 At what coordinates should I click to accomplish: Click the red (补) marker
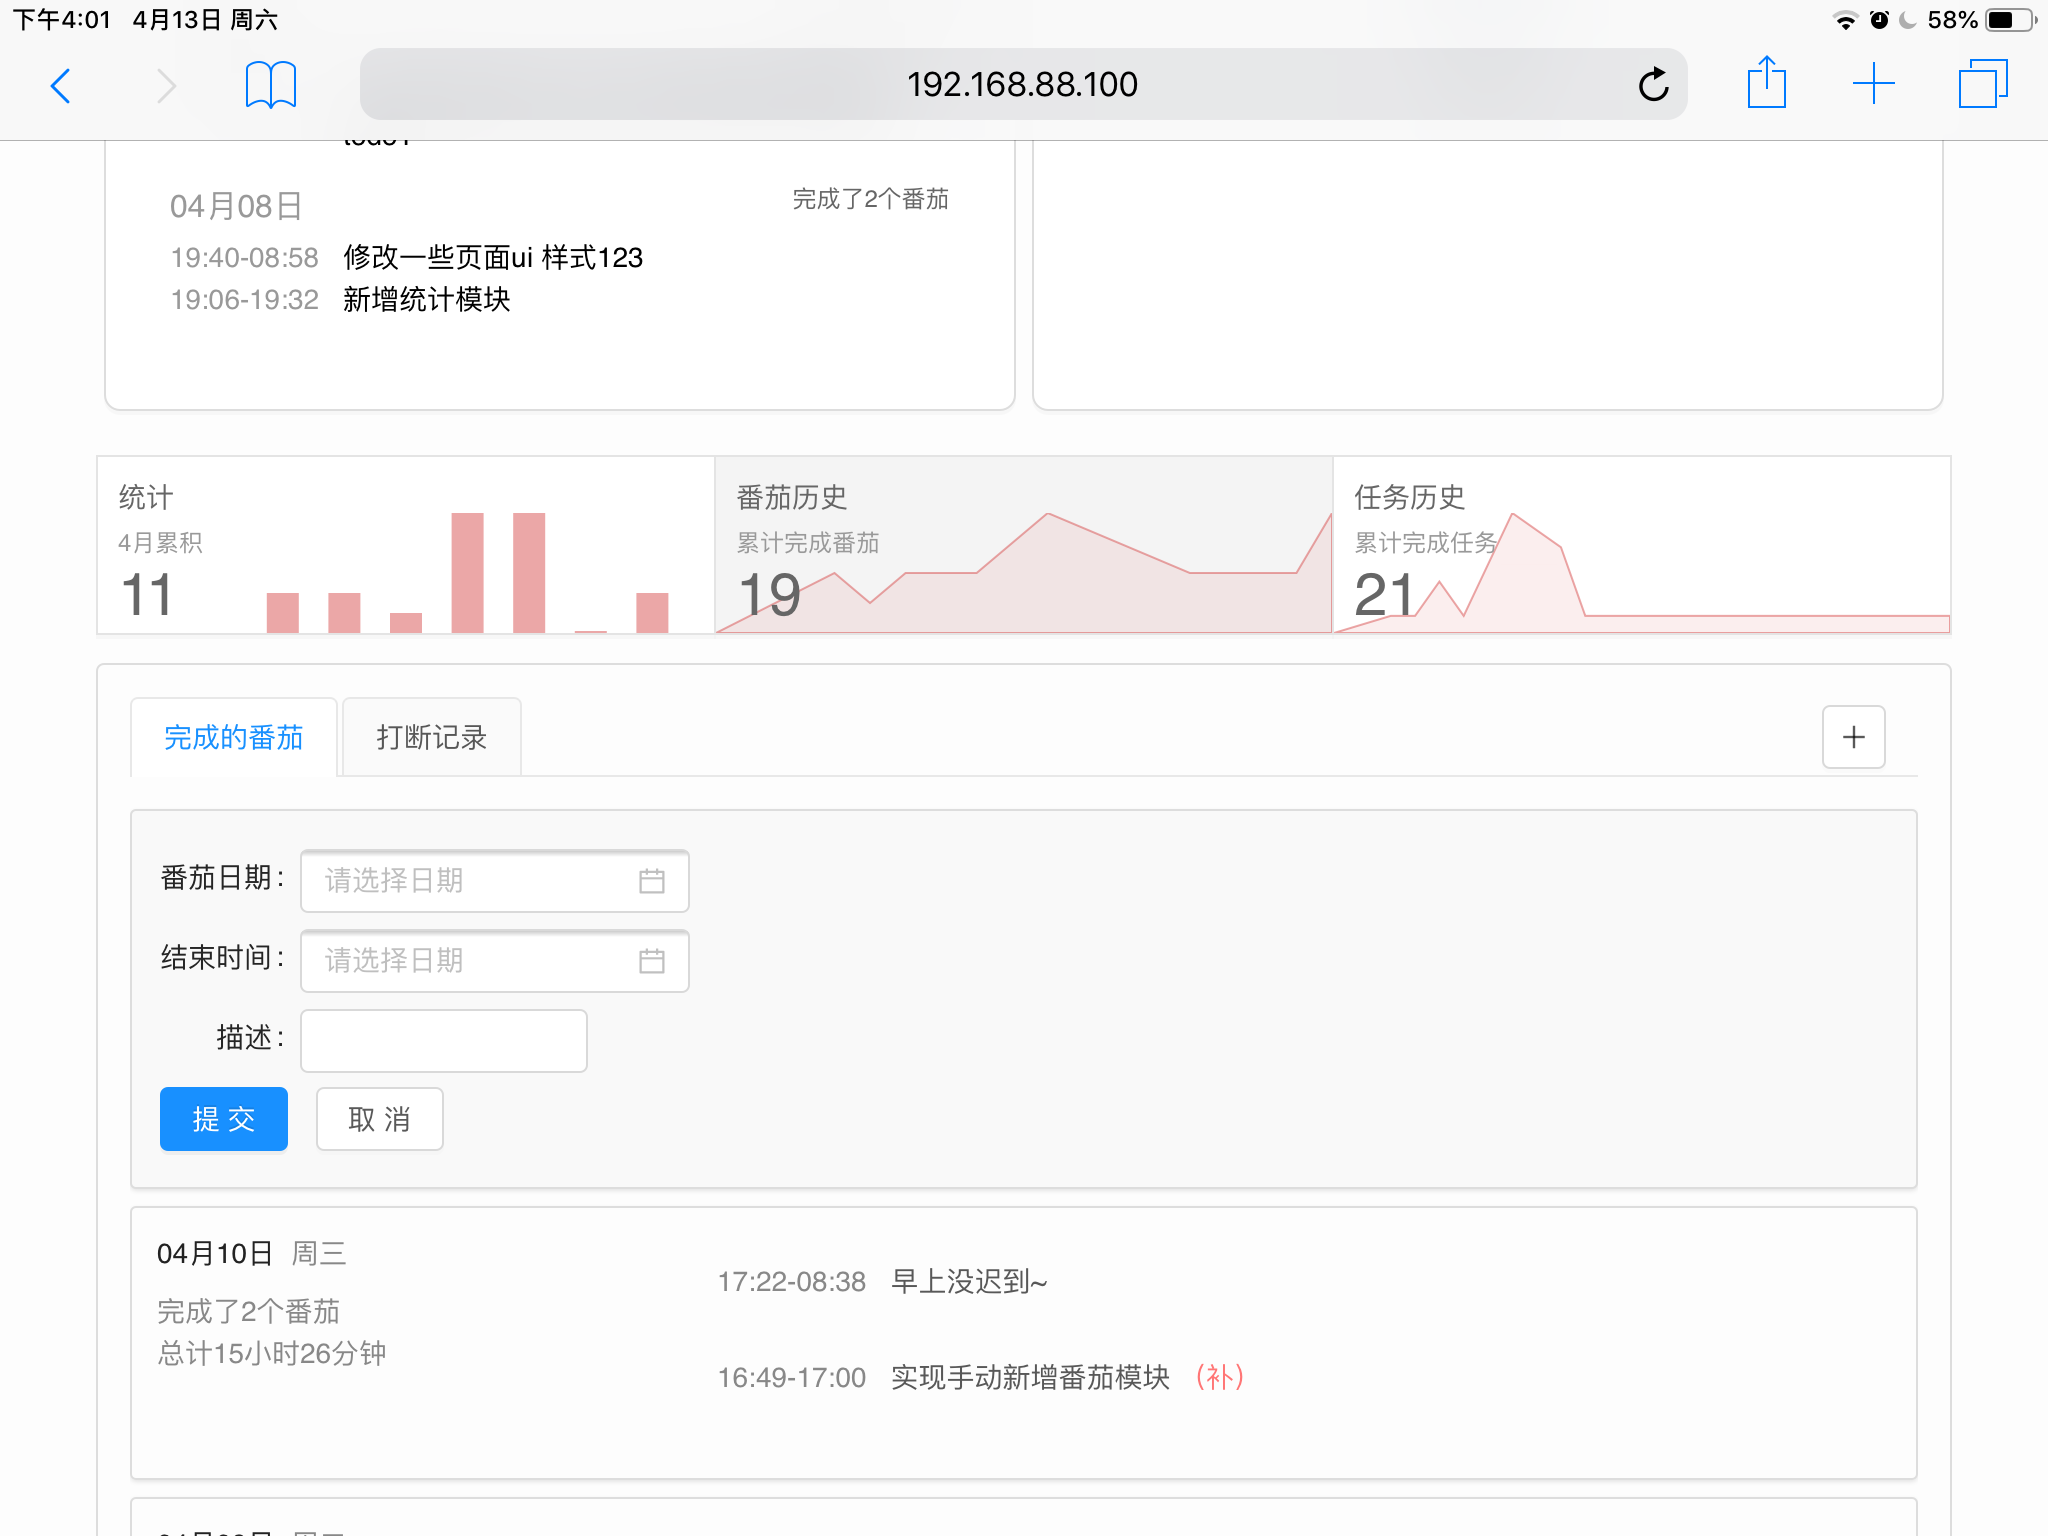pos(1220,1377)
